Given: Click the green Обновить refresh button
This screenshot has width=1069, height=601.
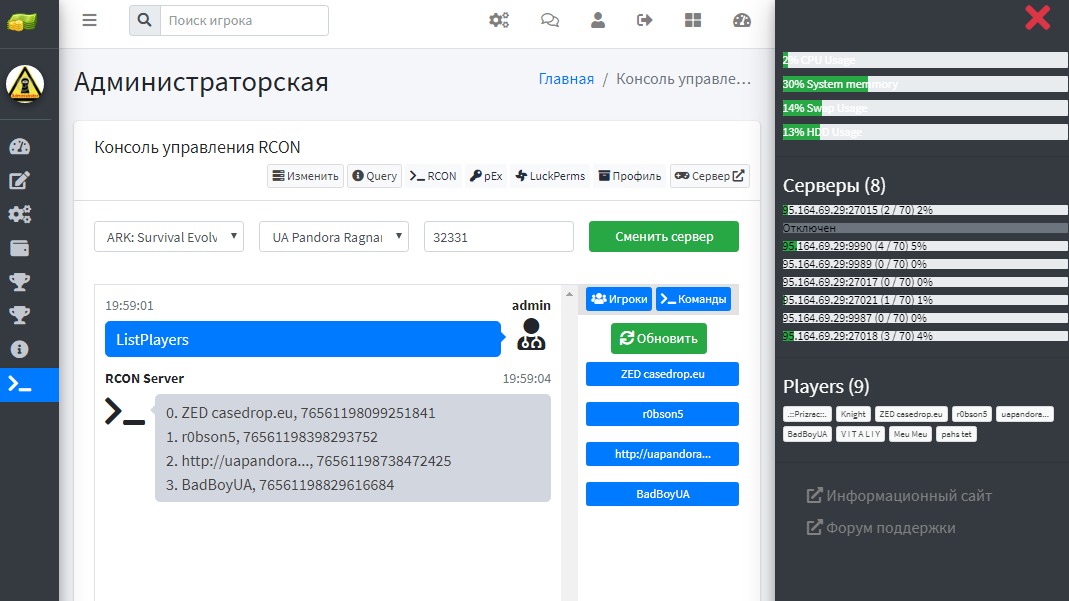Looking at the screenshot, I should [x=659, y=338].
